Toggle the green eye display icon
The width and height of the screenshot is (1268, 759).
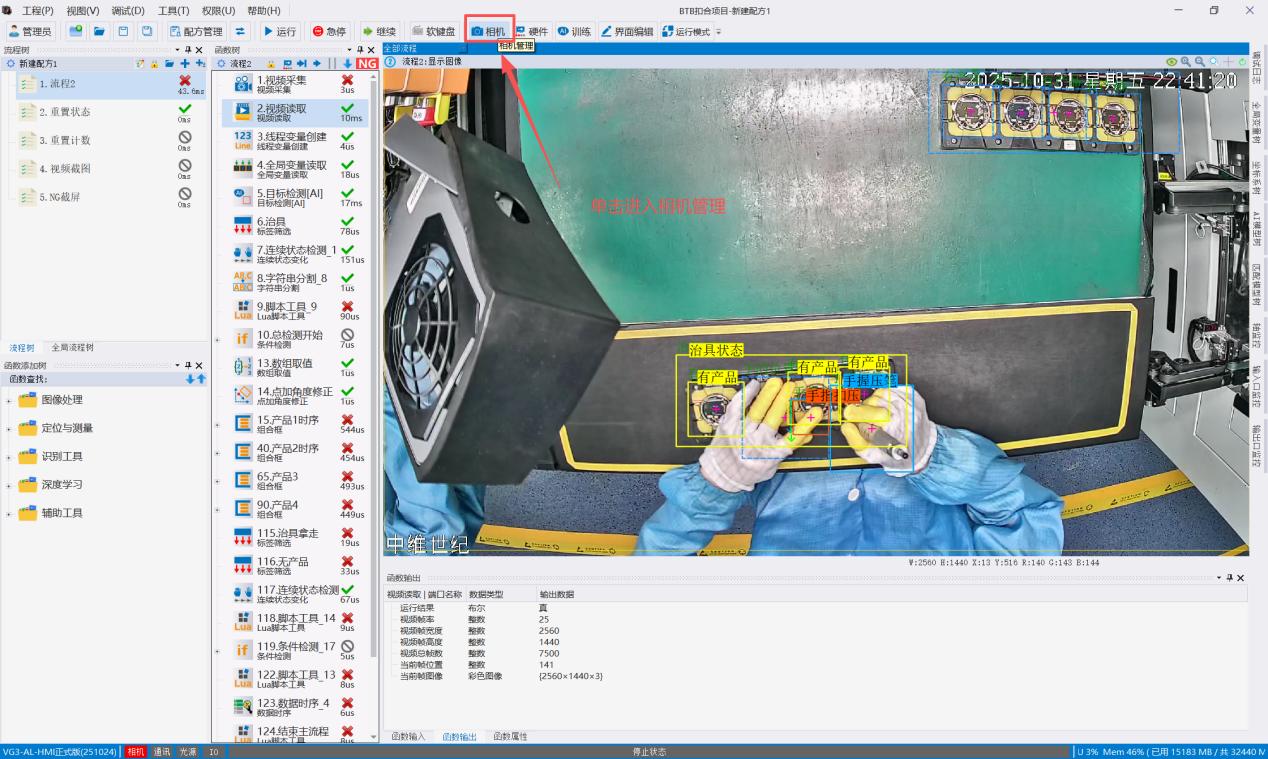1171,61
